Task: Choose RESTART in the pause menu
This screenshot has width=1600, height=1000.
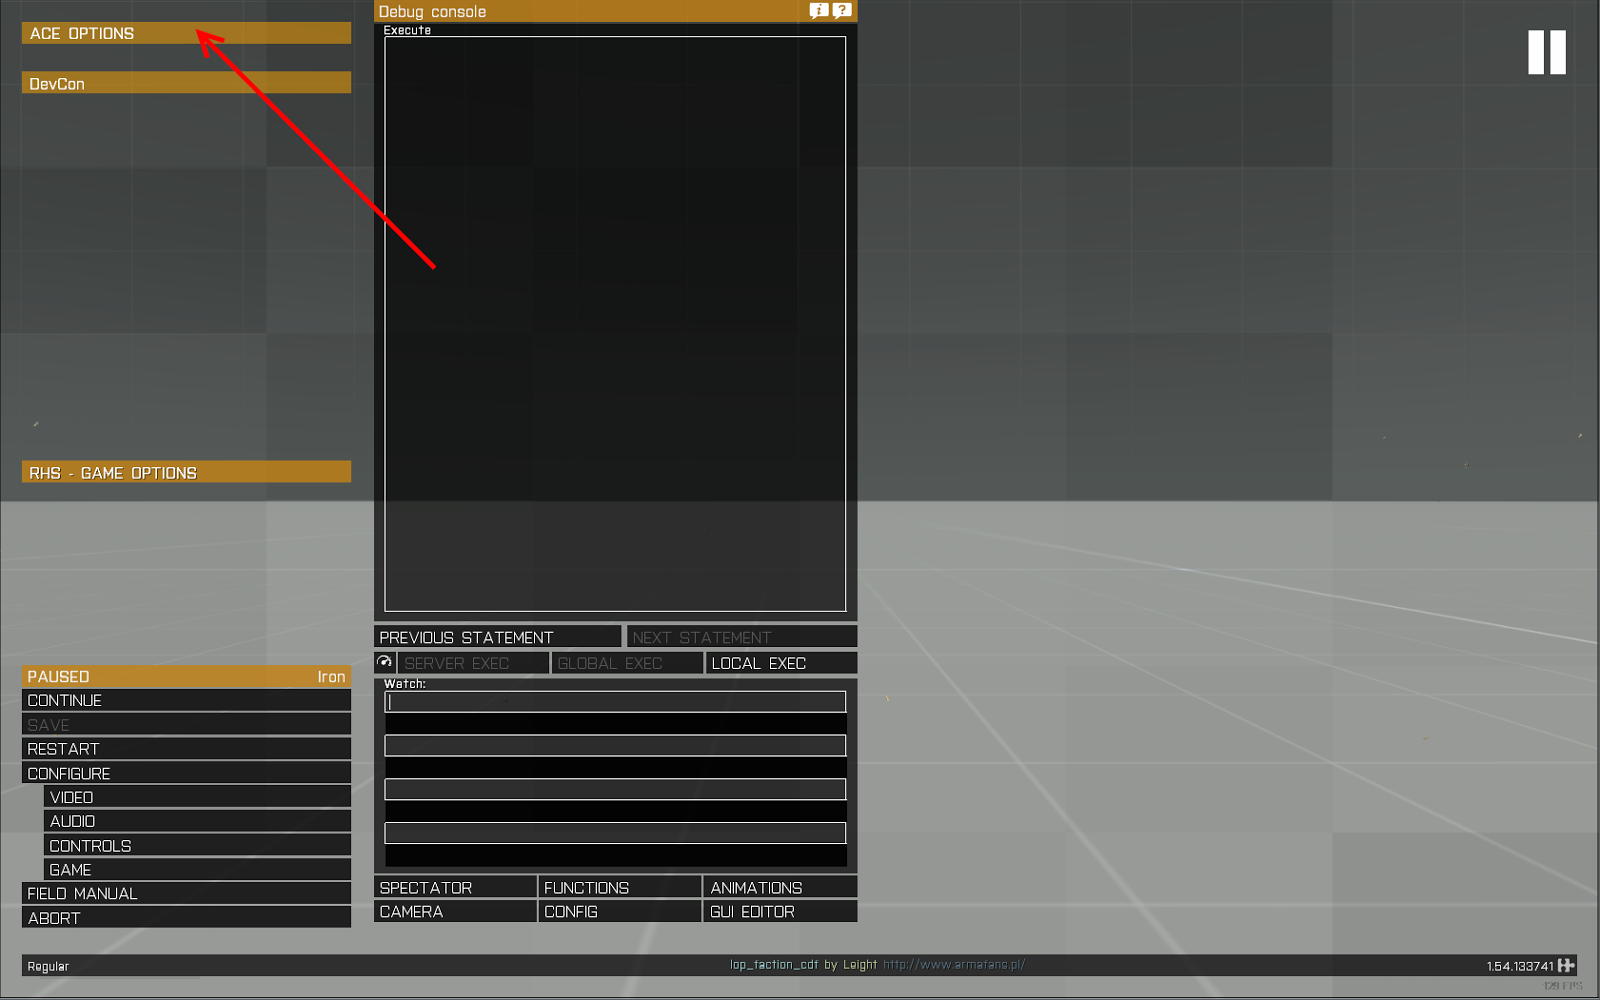Action: [x=186, y=748]
